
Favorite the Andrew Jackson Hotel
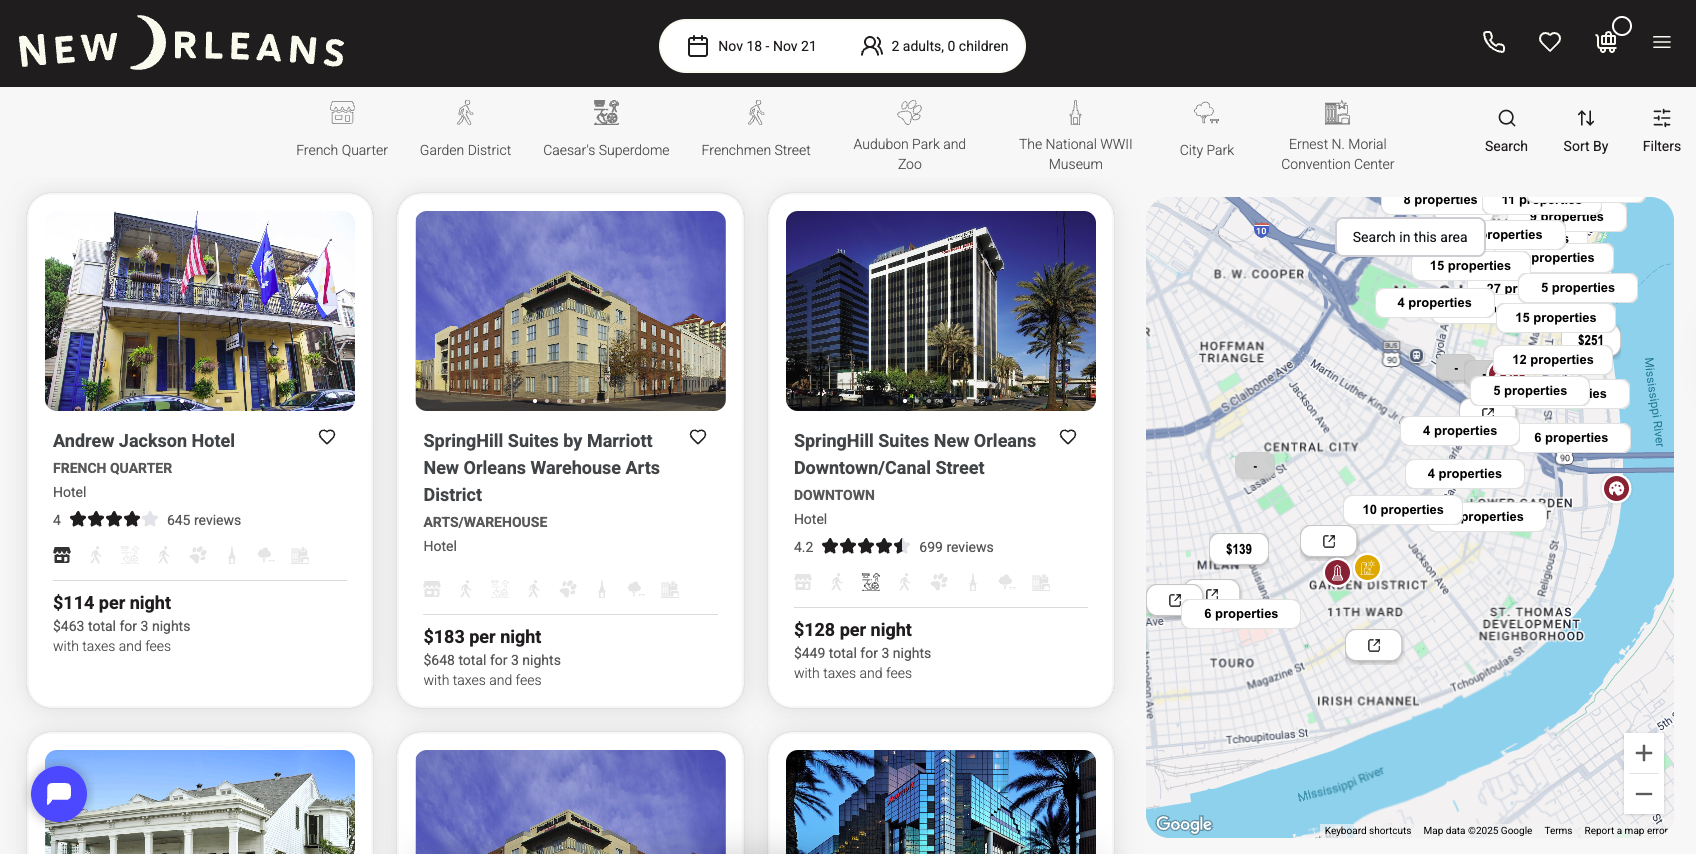(327, 437)
